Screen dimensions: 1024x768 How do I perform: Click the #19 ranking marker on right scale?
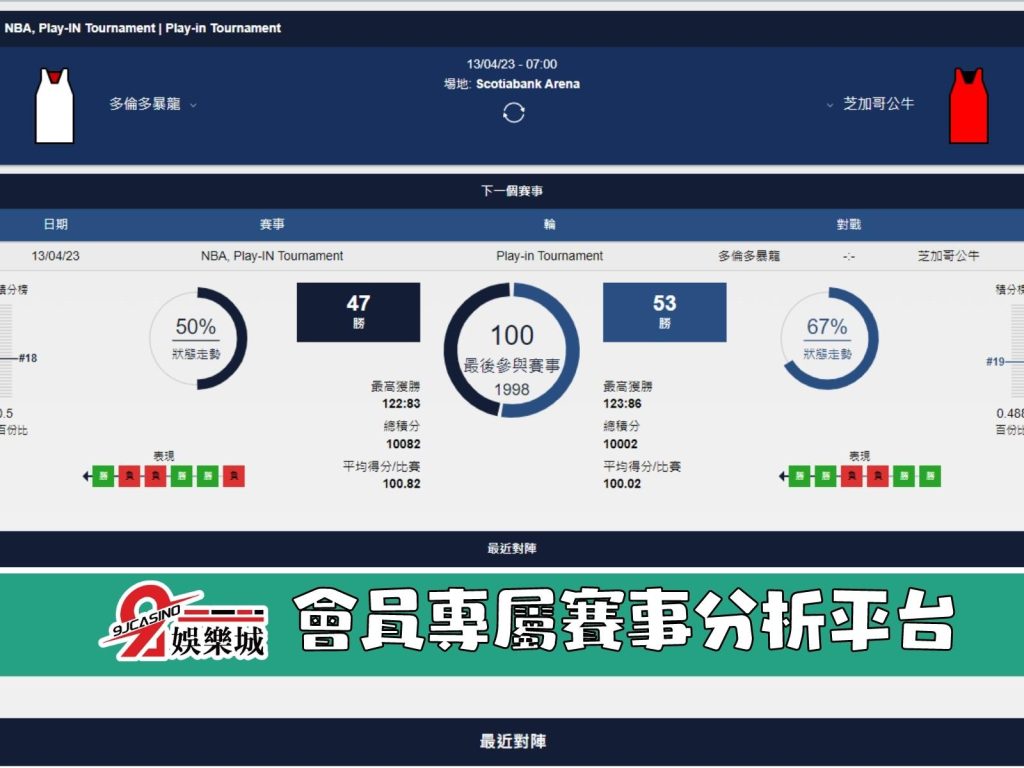(x=996, y=358)
